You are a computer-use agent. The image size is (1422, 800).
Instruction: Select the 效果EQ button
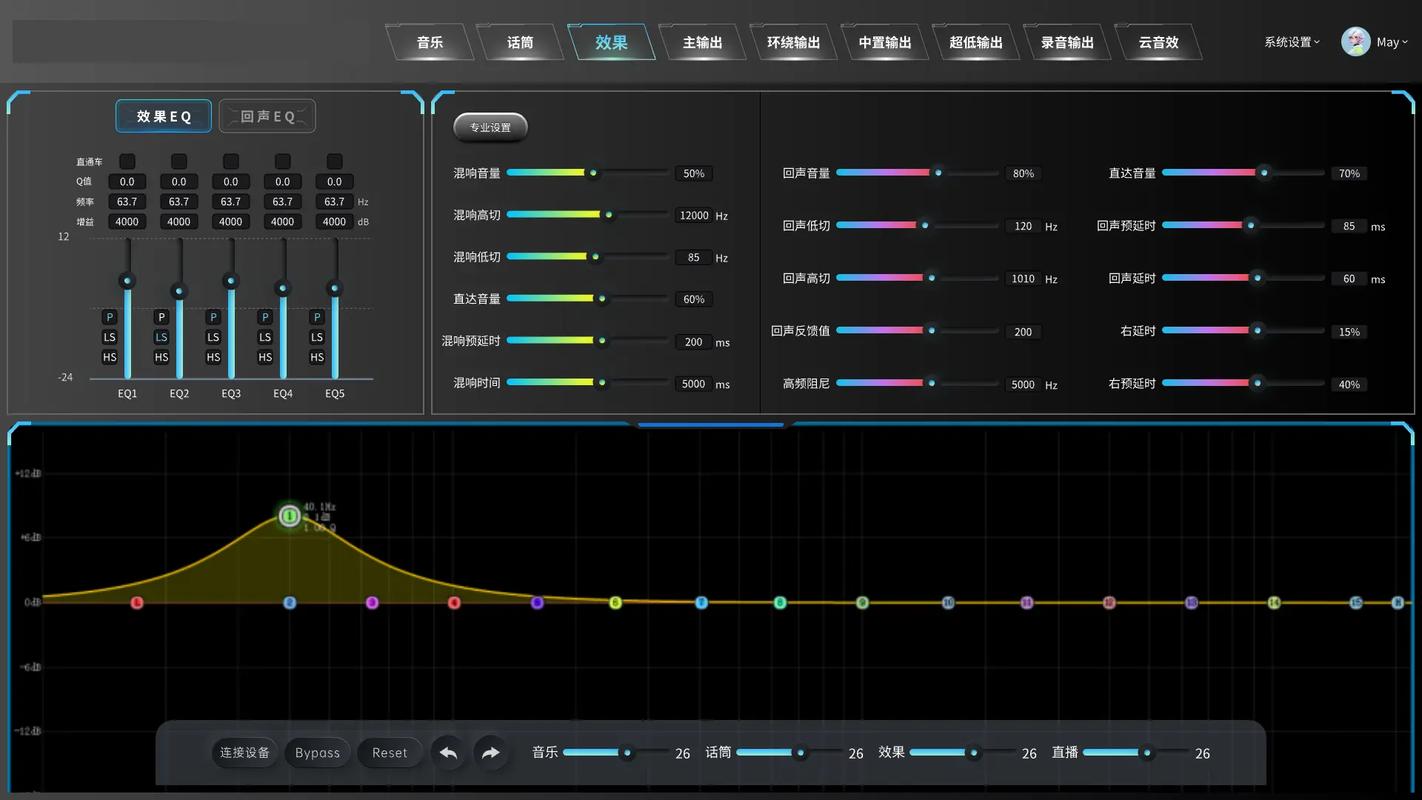(x=163, y=116)
